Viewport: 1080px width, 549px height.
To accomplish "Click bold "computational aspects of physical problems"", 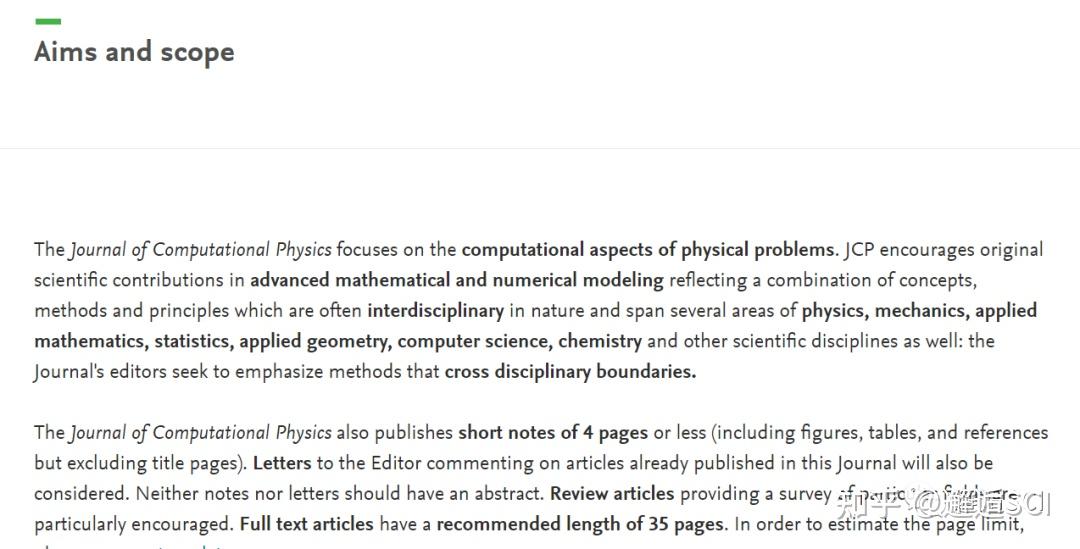I will pos(648,249).
